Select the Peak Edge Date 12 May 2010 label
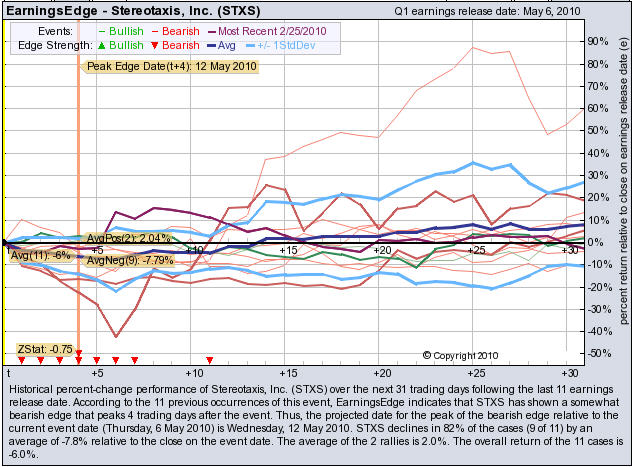The image size is (635, 467). pyautogui.click(x=172, y=66)
